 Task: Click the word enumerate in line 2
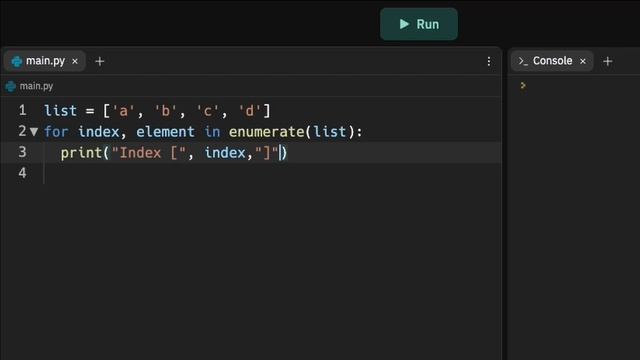point(266,132)
